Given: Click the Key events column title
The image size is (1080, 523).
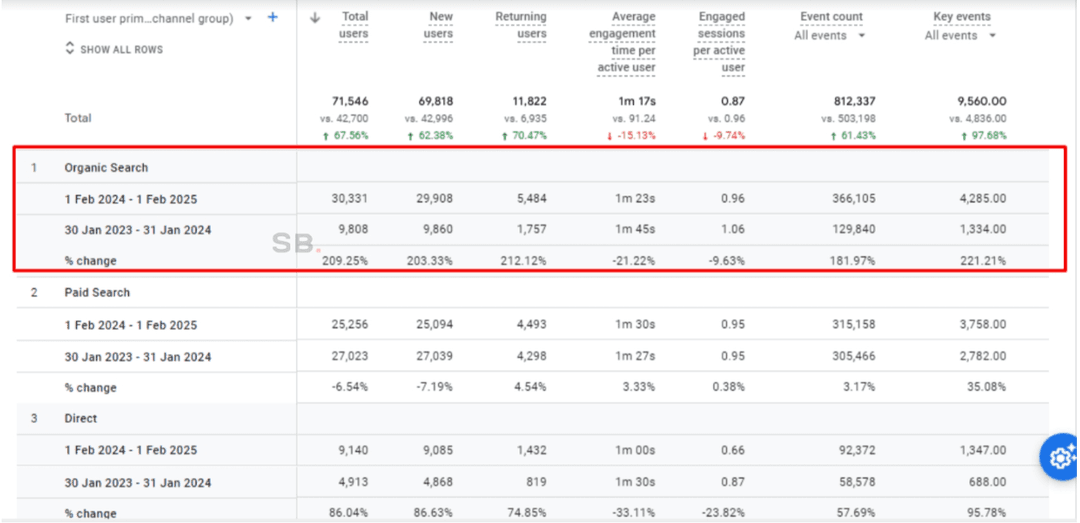Looking at the screenshot, I should click(x=961, y=17).
